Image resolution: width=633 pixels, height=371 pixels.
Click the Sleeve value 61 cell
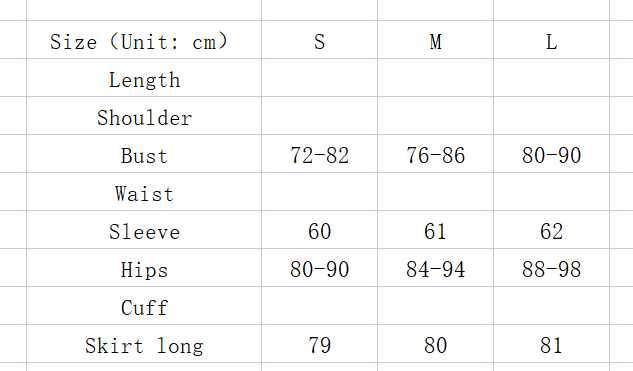[x=435, y=229]
